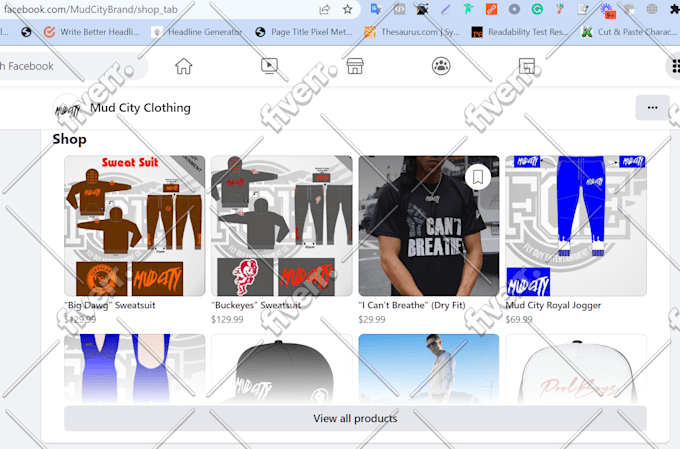The width and height of the screenshot is (680, 449).
Task: Click the Search Facebook field
Action: click(72, 66)
